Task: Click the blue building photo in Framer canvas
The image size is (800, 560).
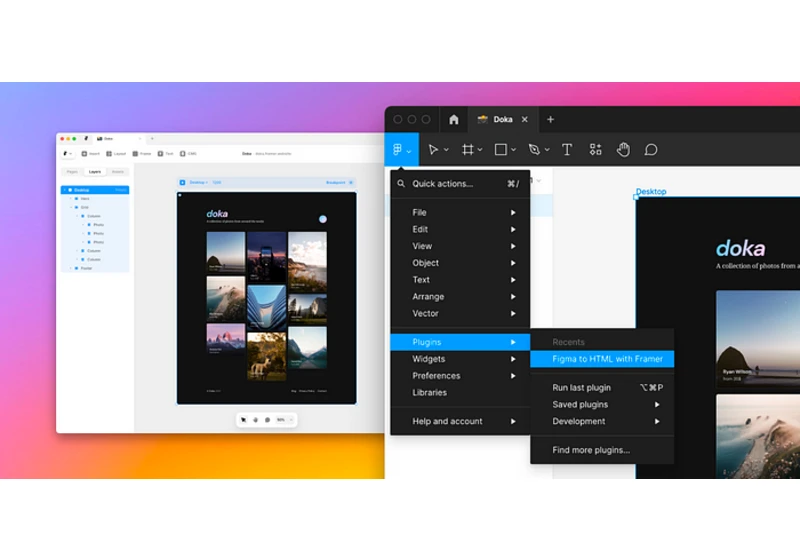Action: click(x=266, y=308)
